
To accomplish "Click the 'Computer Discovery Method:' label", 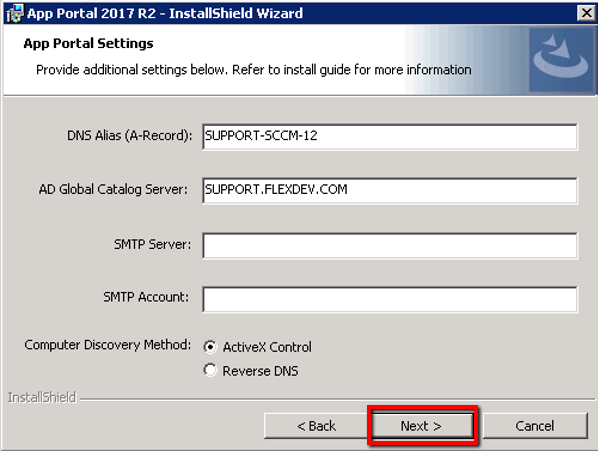I will 108,345.
